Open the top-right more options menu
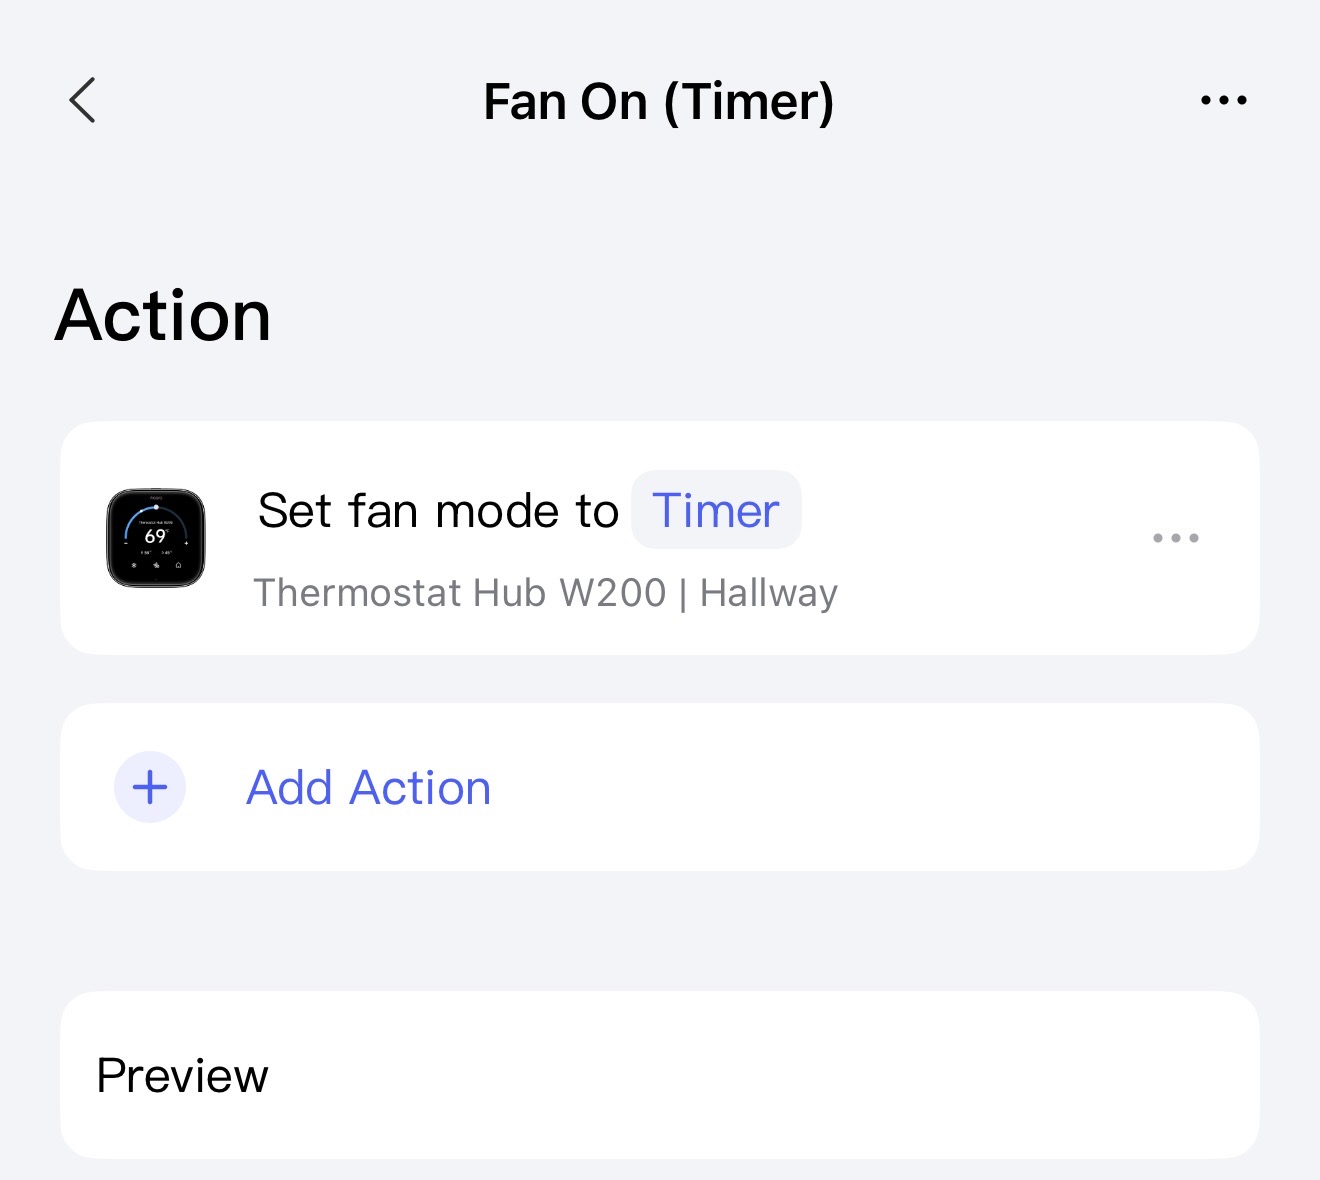Image resolution: width=1320 pixels, height=1180 pixels. coord(1223,100)
